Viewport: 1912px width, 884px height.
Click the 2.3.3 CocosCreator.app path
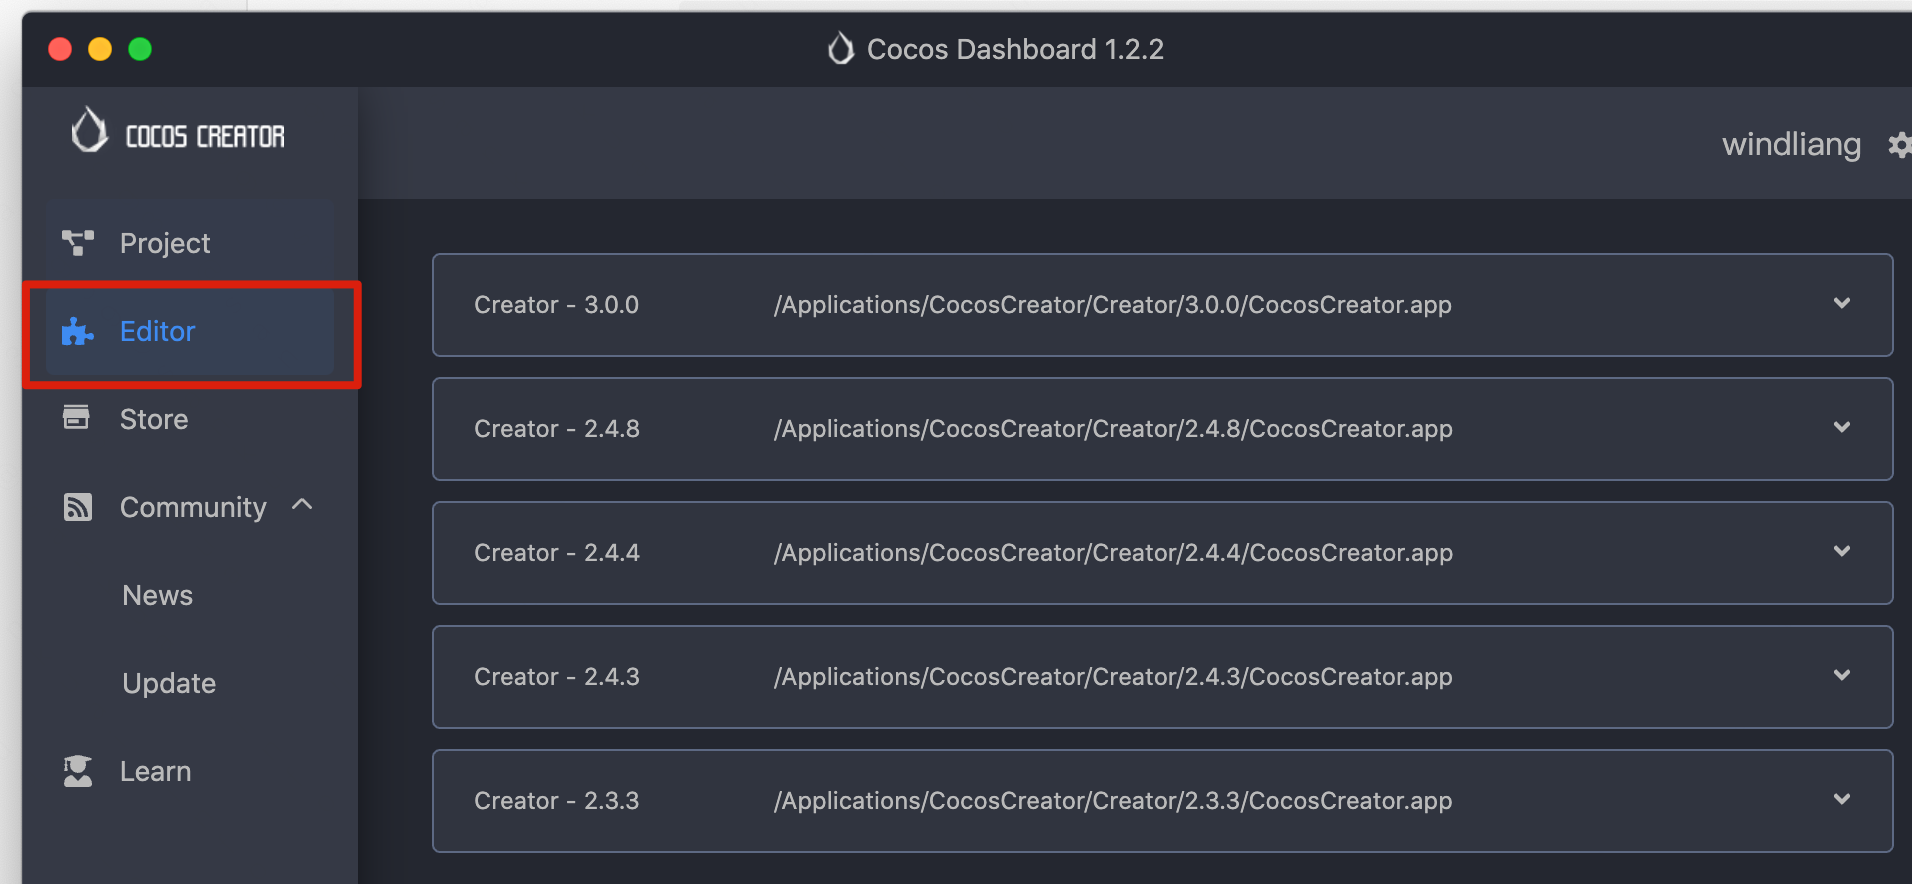[1113, 801]
